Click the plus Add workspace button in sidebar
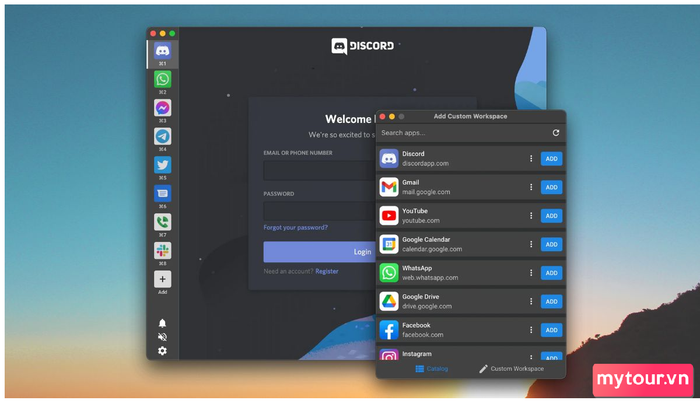The height and width of the screenshot is (405, 700). (x=162, y=280)
